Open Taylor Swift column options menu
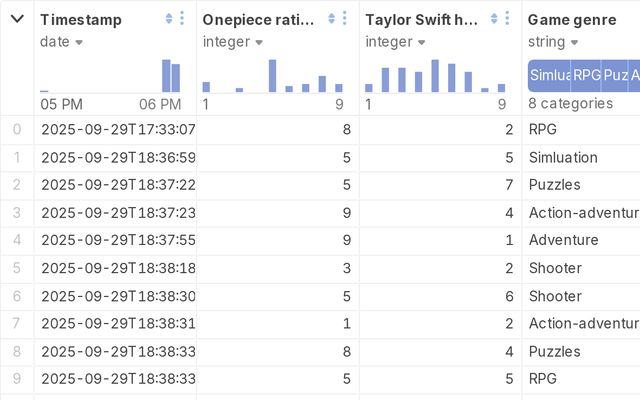Viewport: 640px width, 400px height. click(x=507, y=19)
